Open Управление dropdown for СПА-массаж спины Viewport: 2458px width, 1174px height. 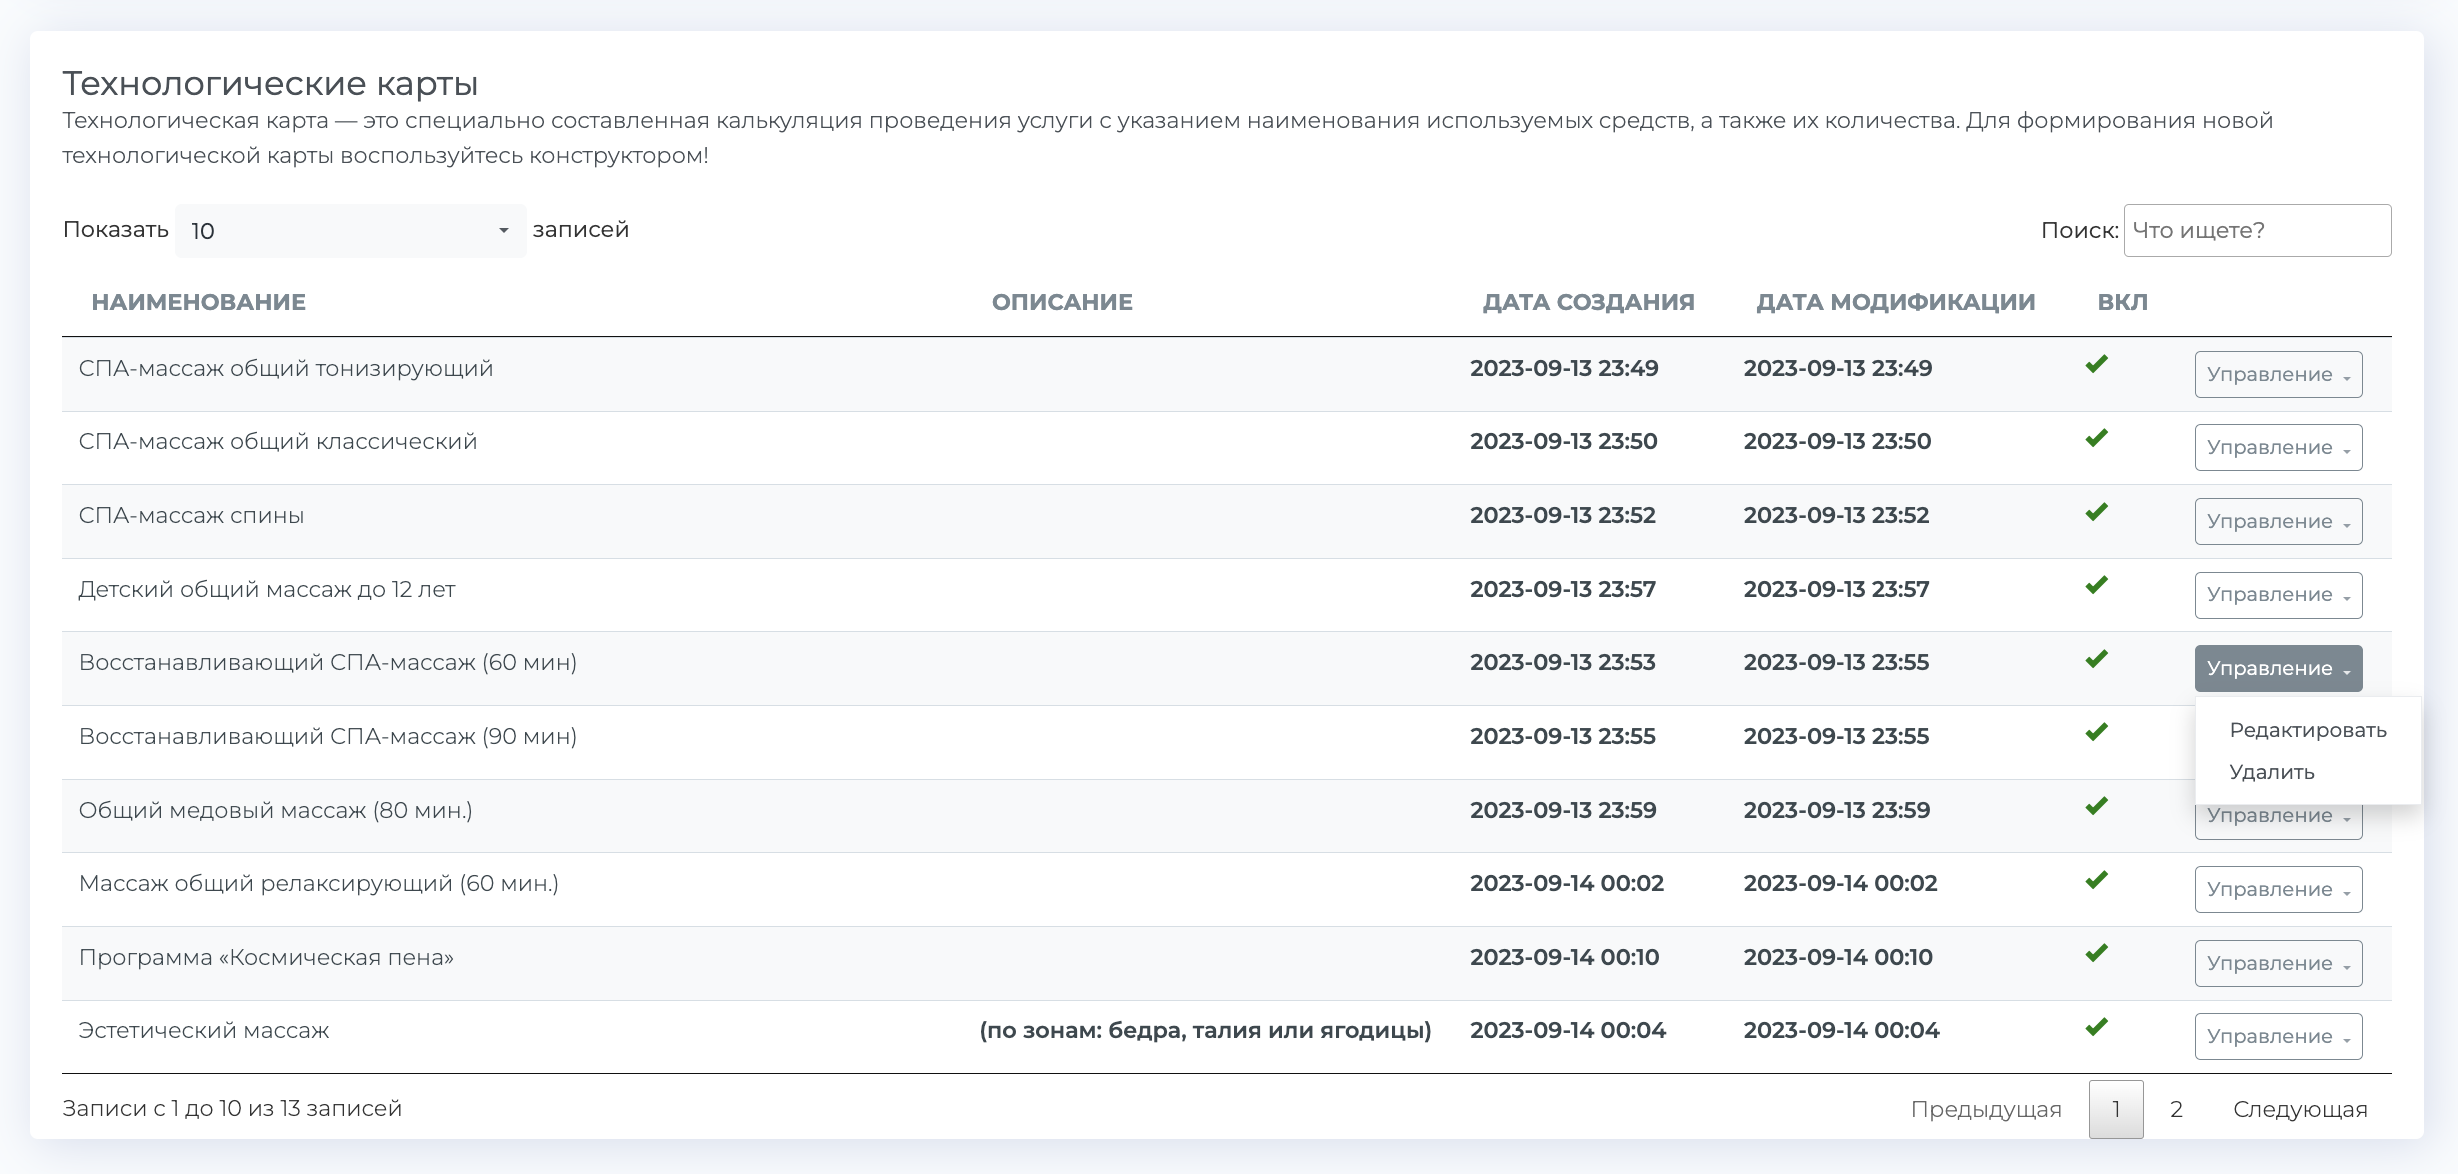point(2277,521)
